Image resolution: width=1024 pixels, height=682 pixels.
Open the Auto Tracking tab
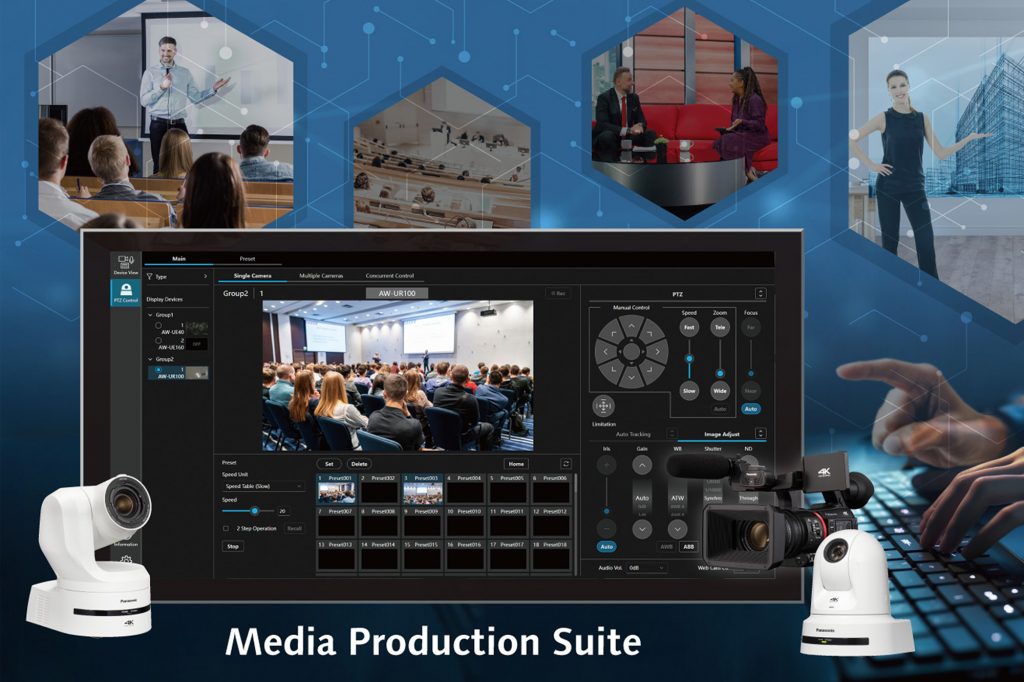pos(633,434)
